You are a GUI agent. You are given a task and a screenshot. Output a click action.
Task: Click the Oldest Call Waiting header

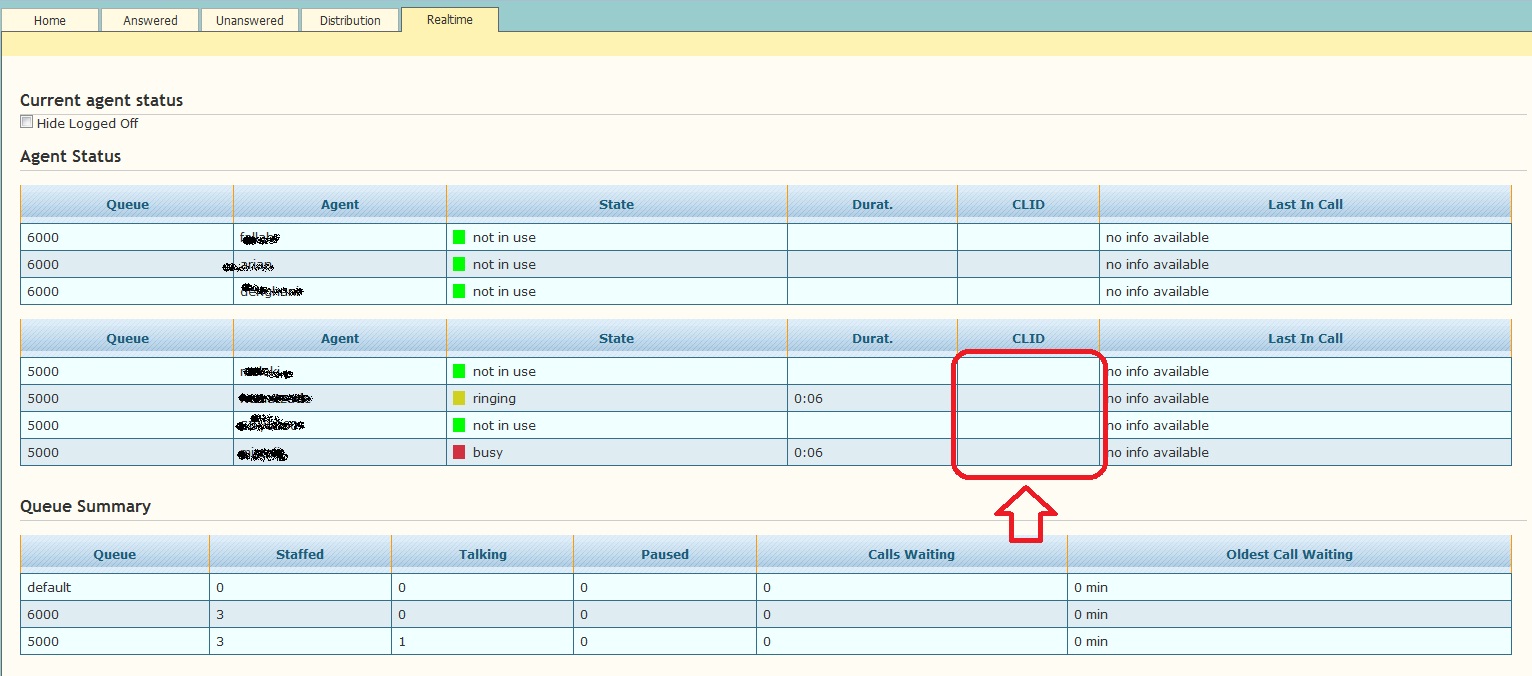[1289, 554]
